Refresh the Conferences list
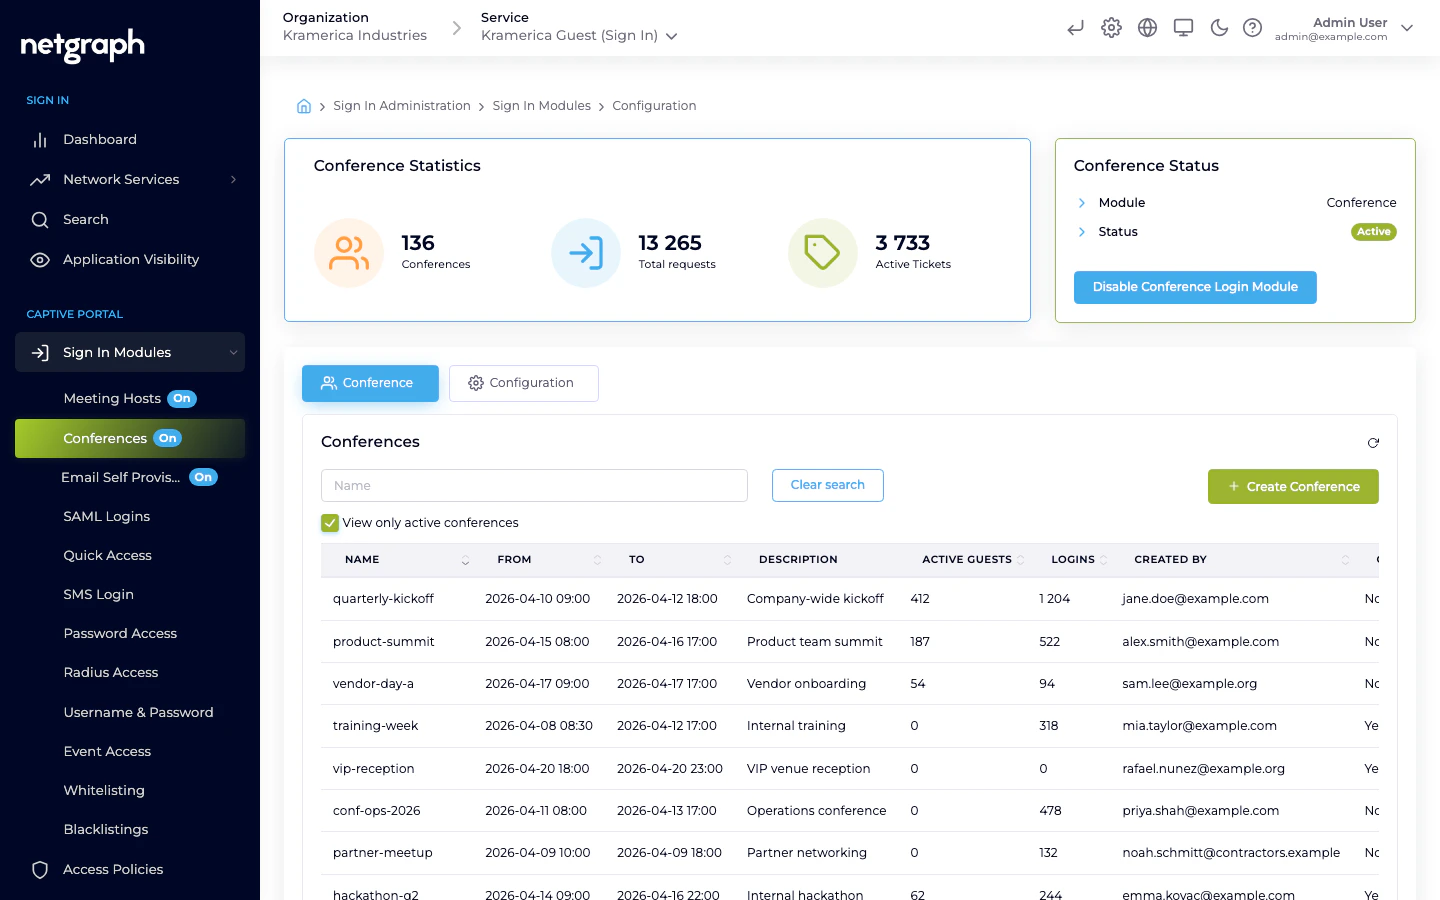Viewport: 1440px width, 900px height. 1373,442
